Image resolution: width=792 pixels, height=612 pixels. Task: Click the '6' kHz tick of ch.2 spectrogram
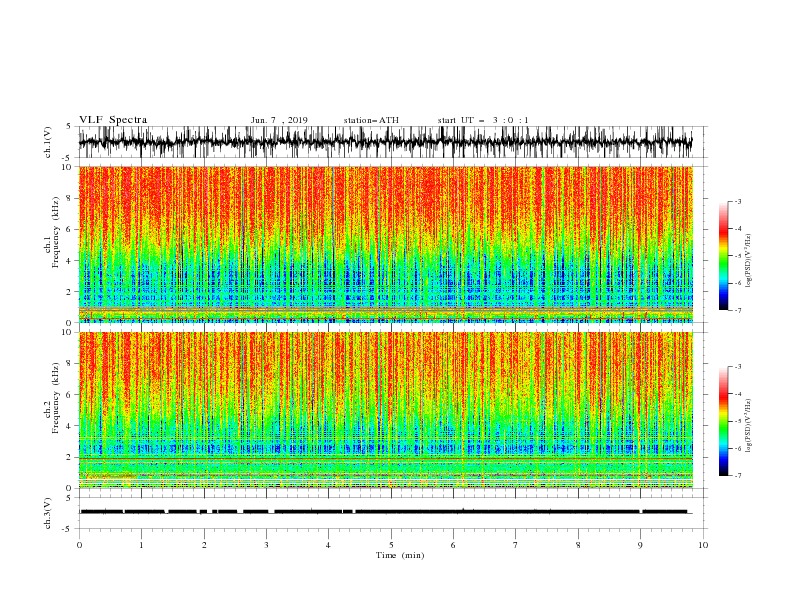69,394
